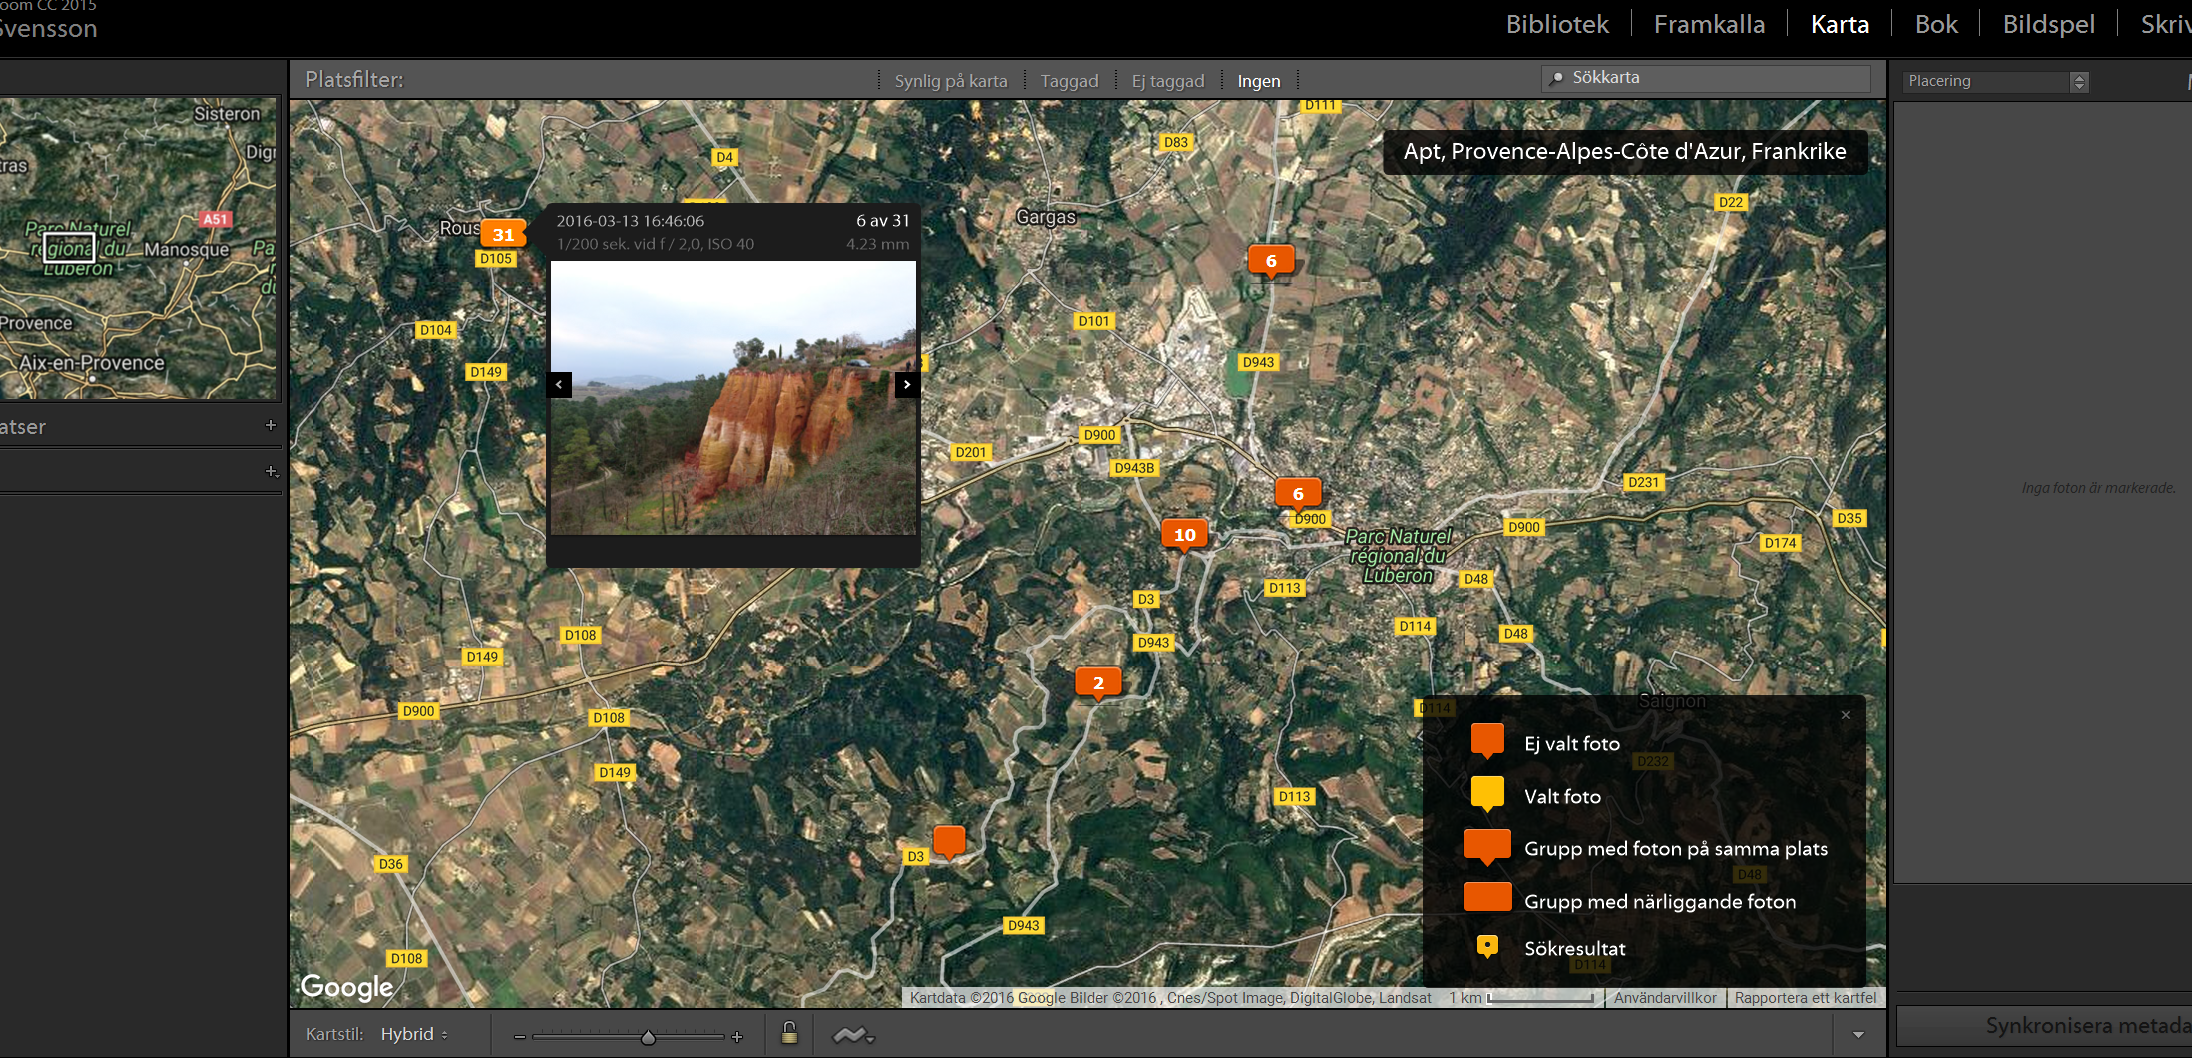Click the single photo pin near D3
This screenshot has width=2192, height=1058.
coord(949,841)
